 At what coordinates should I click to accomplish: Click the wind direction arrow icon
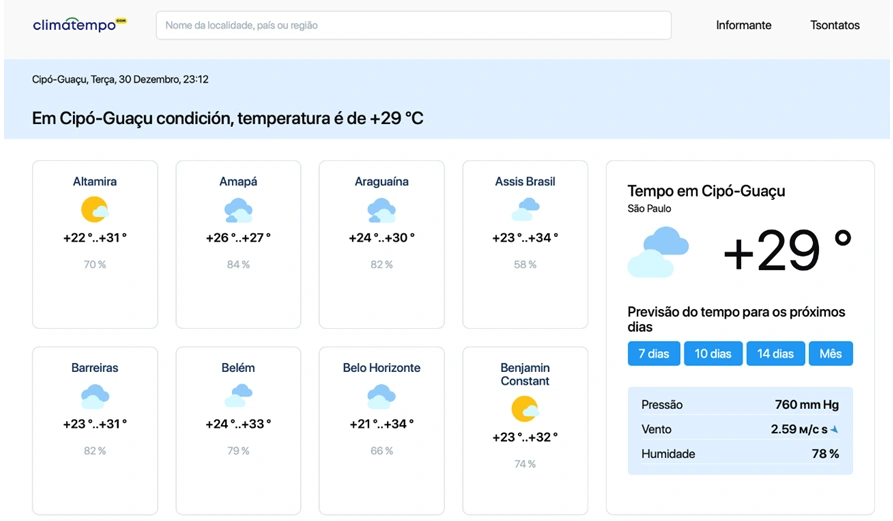[x=834, y=430]
